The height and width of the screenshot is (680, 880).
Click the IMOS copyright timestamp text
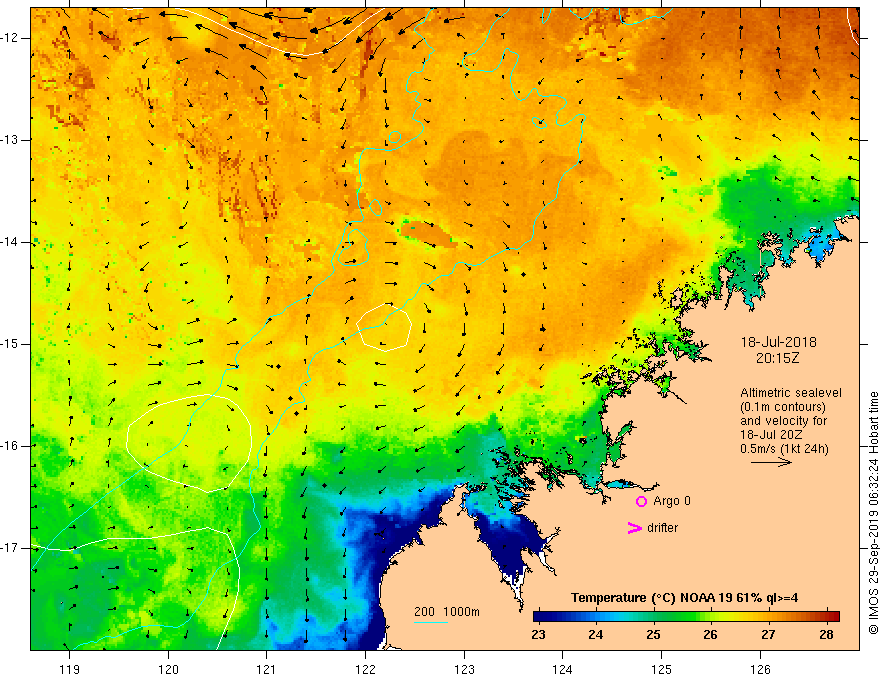pyautogui.click(x=873, y=513)
